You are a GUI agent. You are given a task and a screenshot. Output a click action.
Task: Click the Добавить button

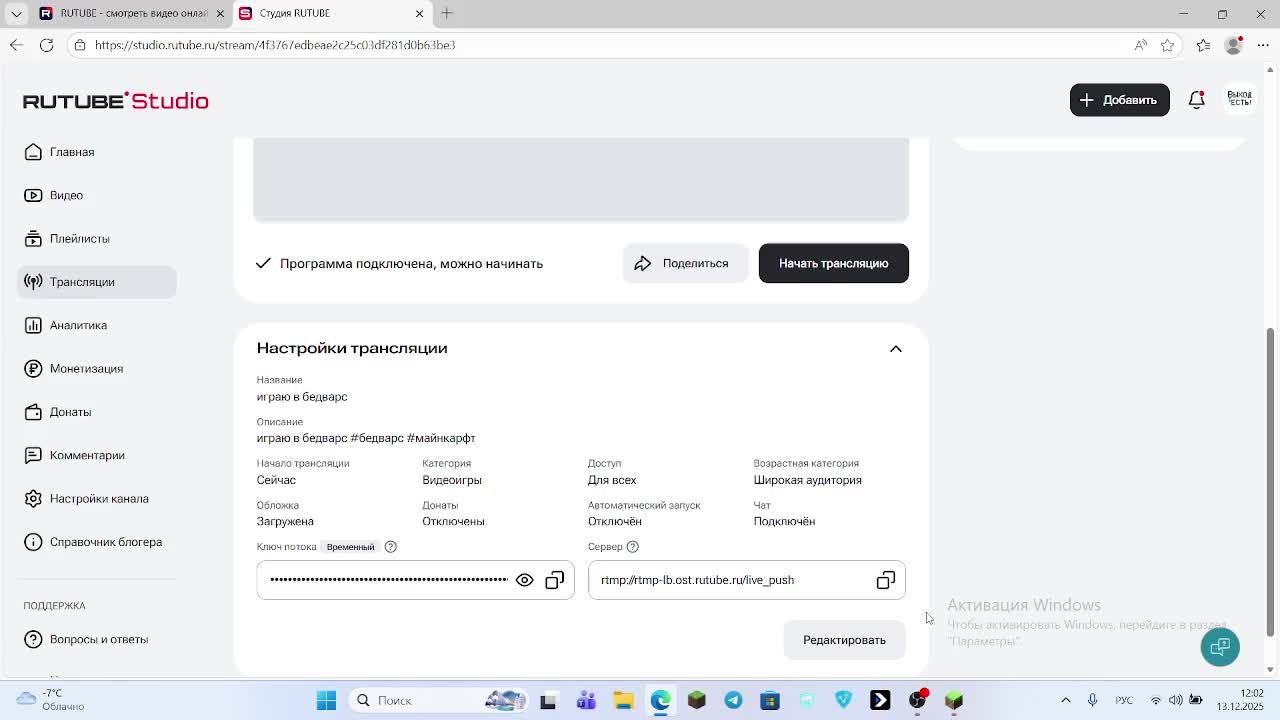click(1119, 100)
